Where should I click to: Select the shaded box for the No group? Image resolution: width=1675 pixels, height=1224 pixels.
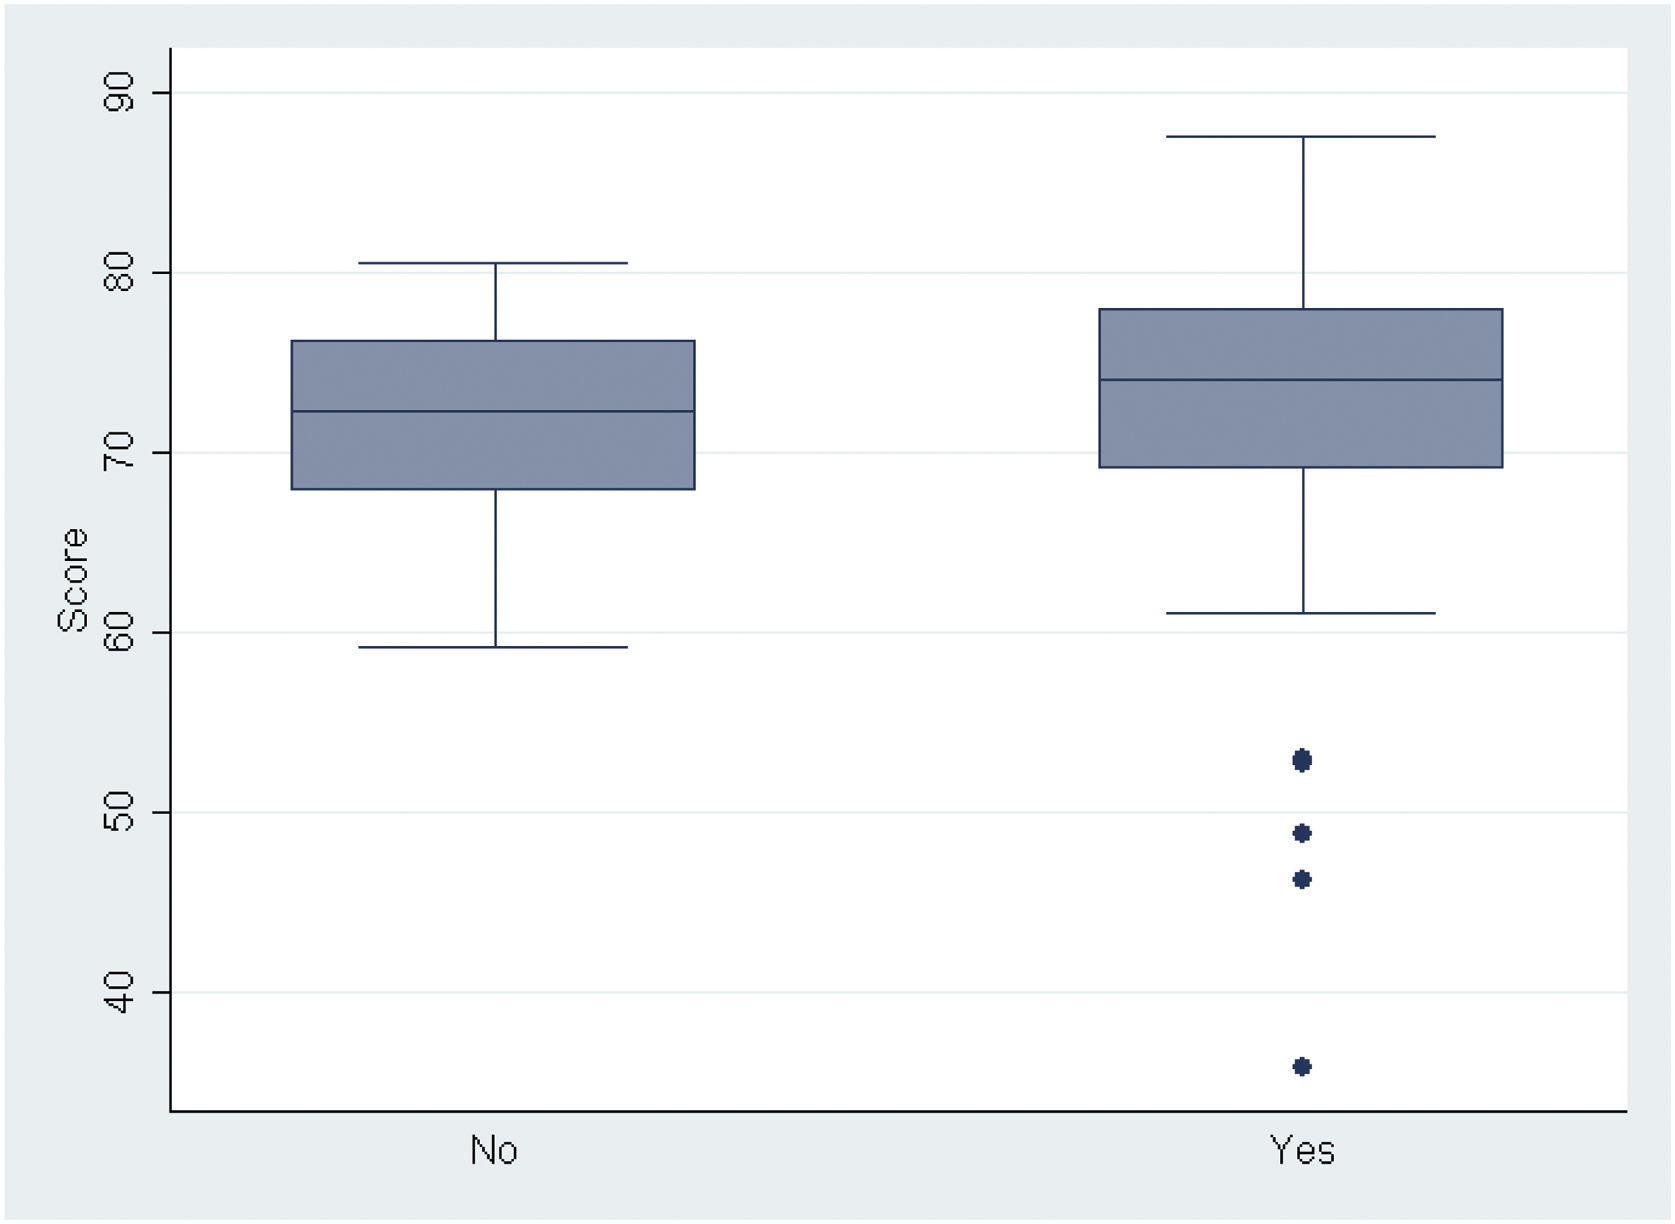coord(493,450)
